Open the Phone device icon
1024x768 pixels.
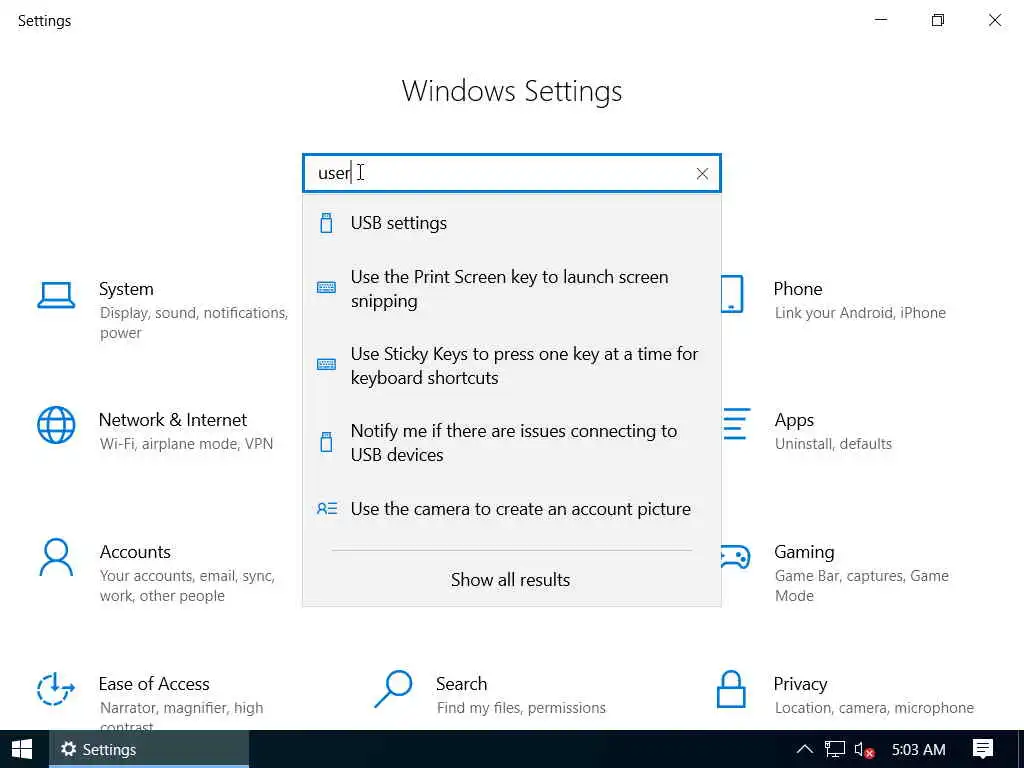(732, 294)
